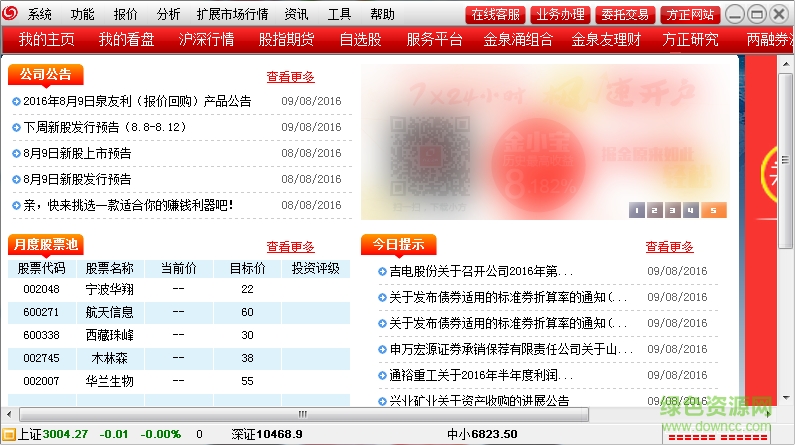Select banner slide 3 indicator
795x445 pixels.
672,210
